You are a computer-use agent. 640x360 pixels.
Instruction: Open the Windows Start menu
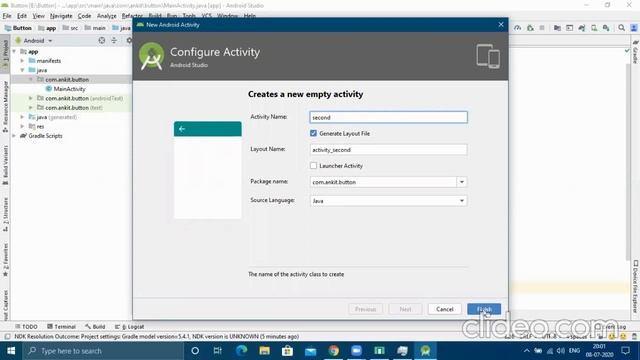coord(11,351)
